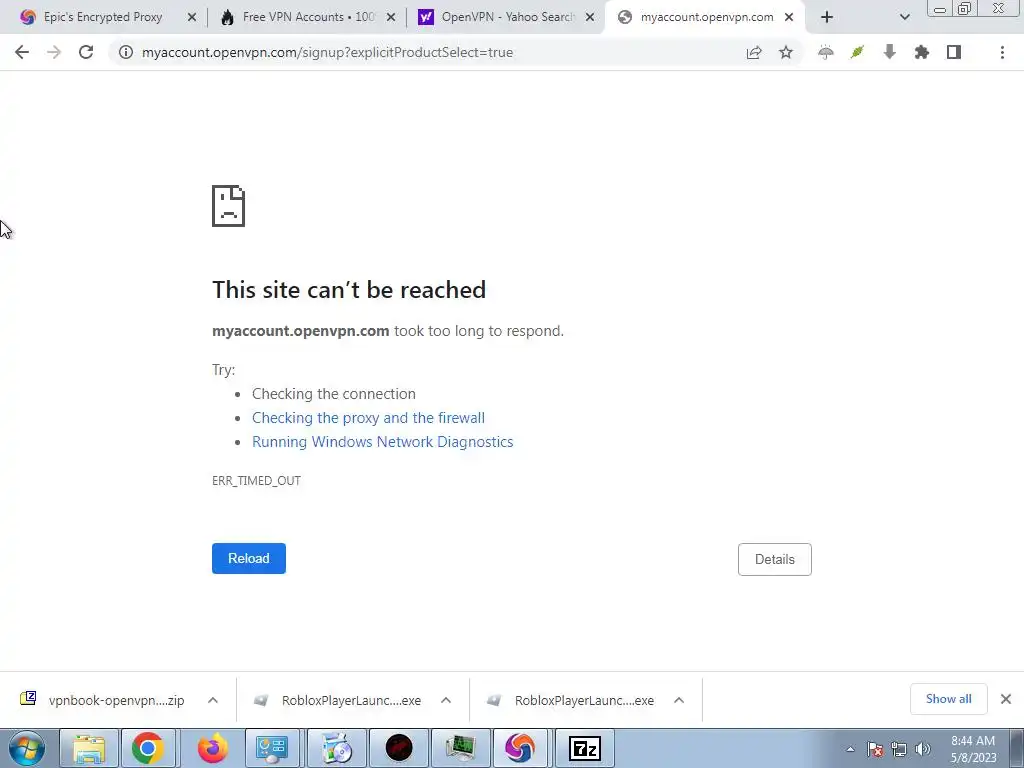Image resolution: width=1024 pixels, height=768 pixels.
Task: Open the download arrow extension icon
Action: pos(889,52)
